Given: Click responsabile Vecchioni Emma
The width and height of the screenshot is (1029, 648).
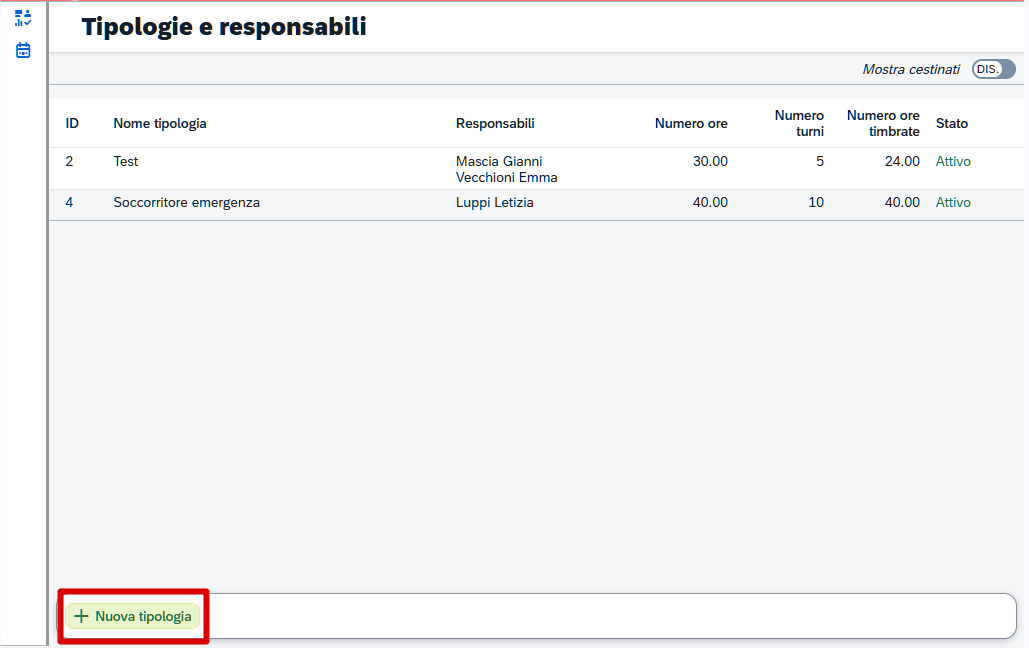Looking at the screenshot, I should click(506, 178).
